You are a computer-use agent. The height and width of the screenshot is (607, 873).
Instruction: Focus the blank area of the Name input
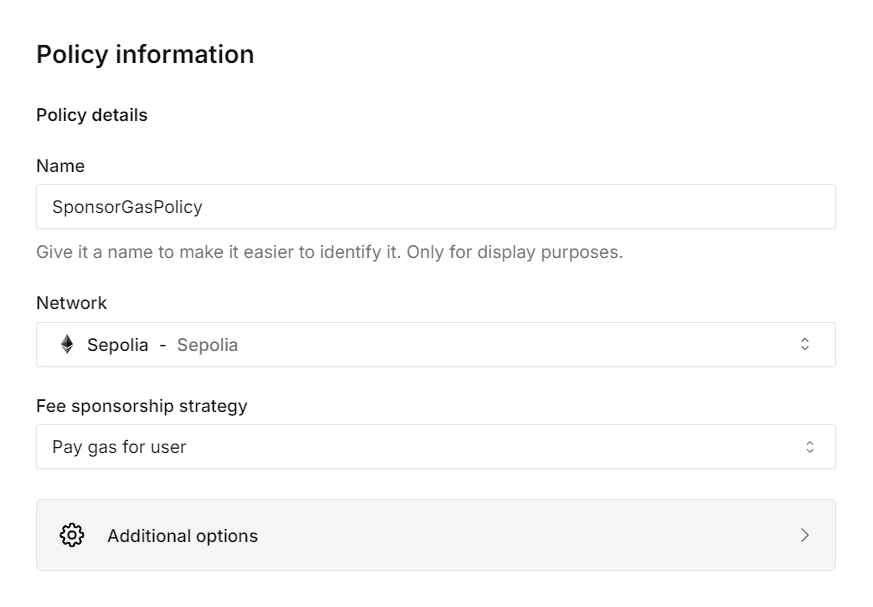(x=520, y=207)
